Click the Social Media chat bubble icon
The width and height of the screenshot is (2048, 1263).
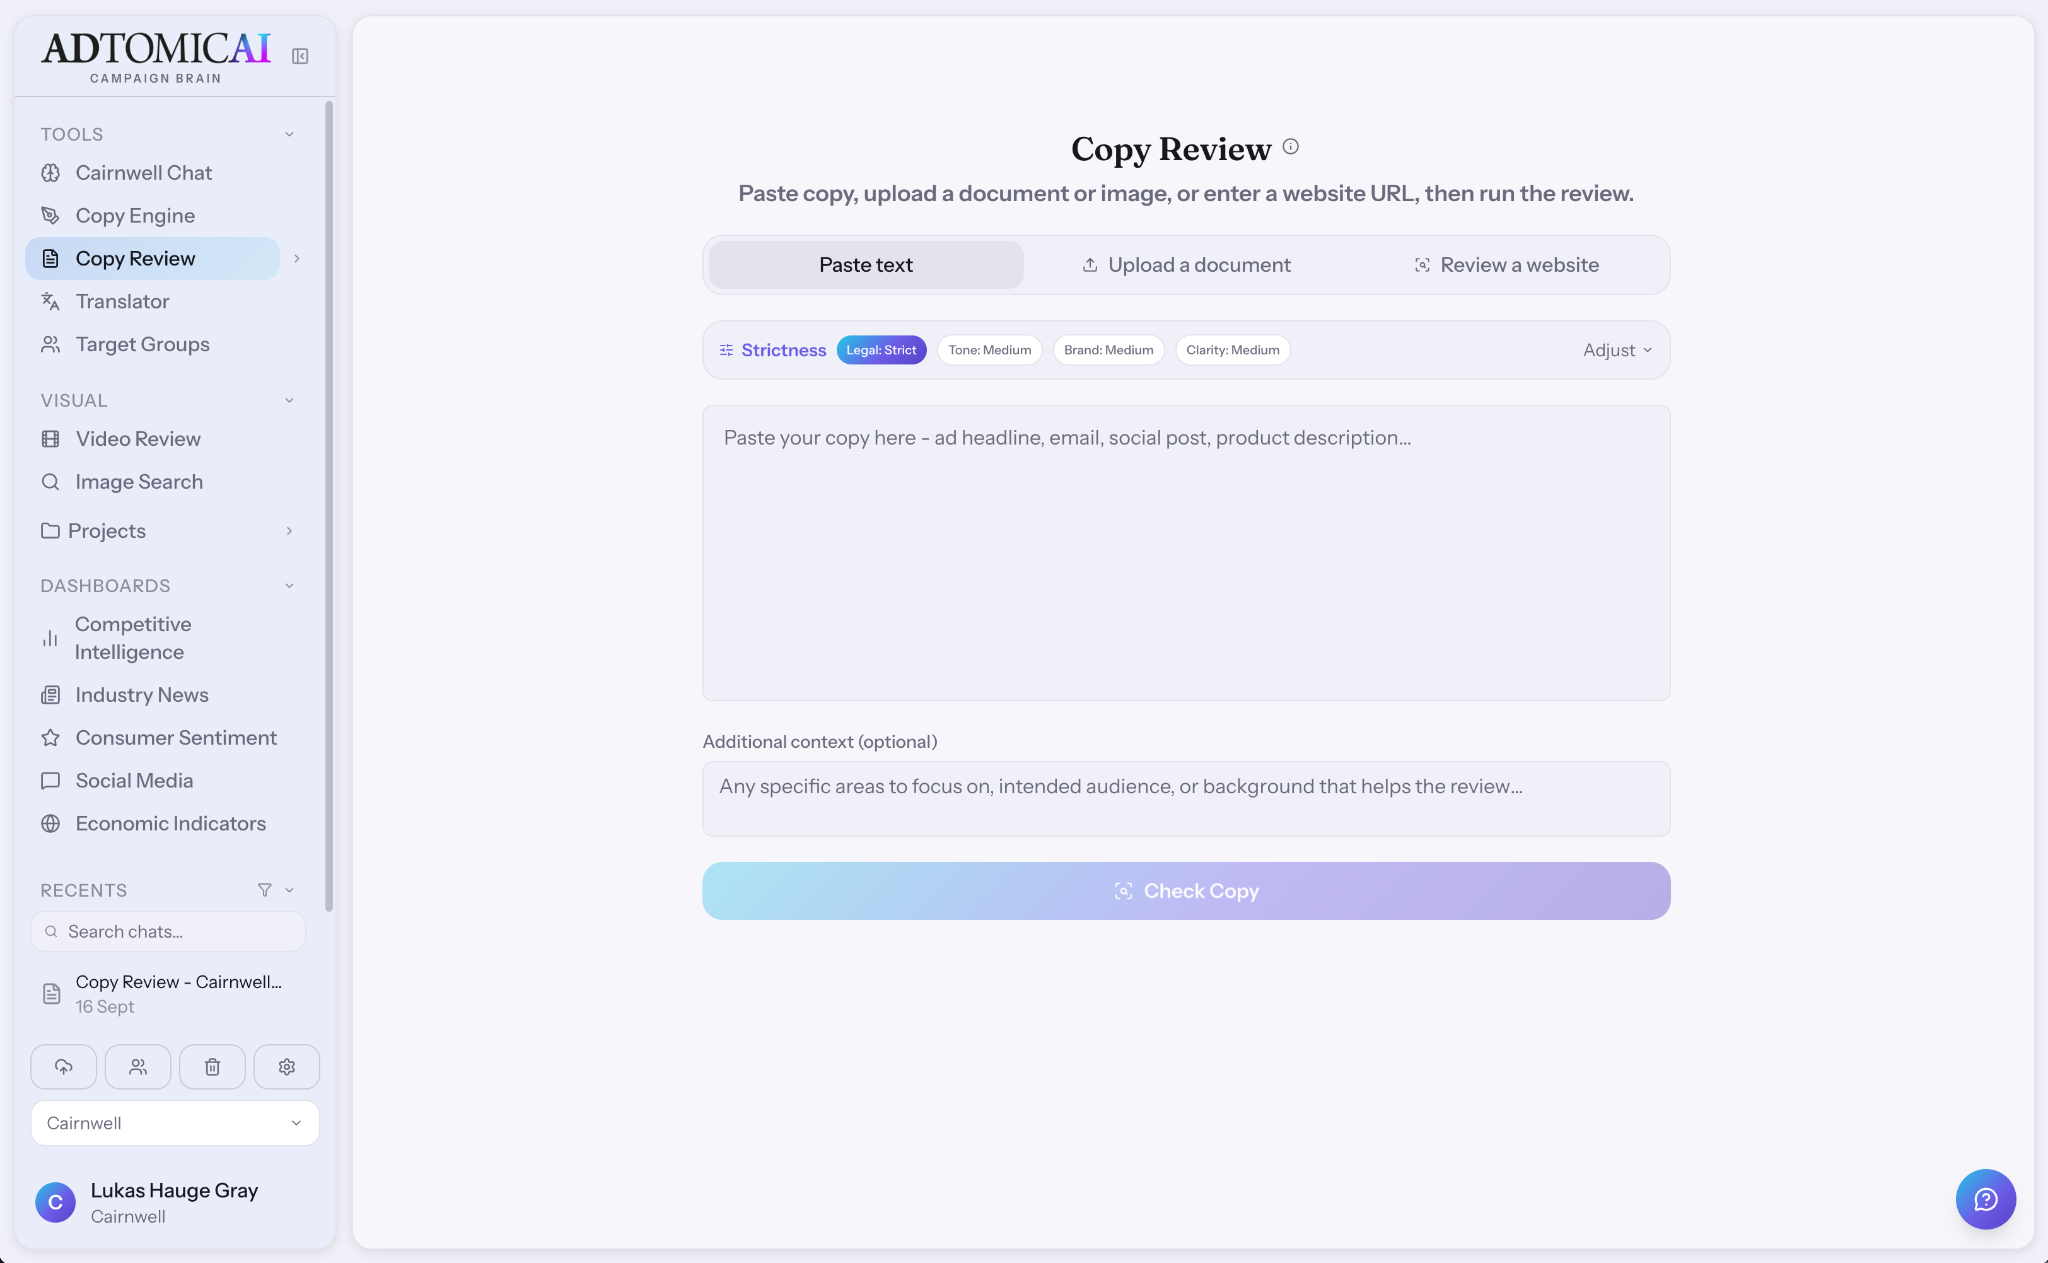pos(50,781)
